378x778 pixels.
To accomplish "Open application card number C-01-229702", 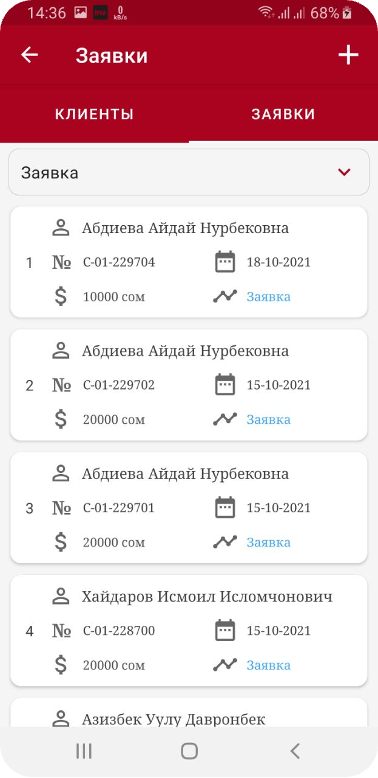I will click(189, 385).
